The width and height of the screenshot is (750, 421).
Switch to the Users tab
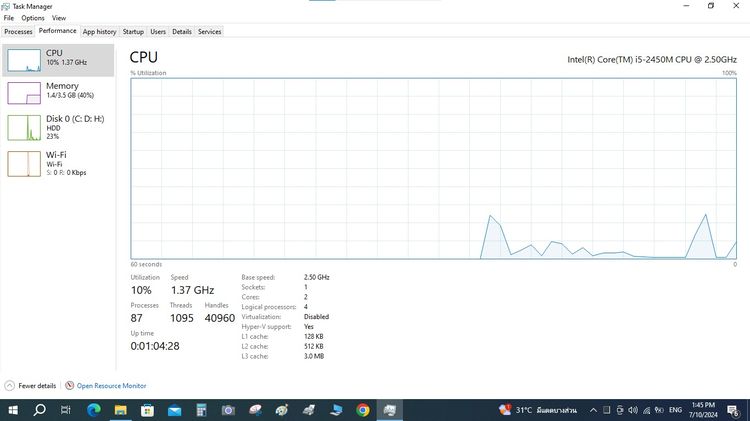(158, 32)
